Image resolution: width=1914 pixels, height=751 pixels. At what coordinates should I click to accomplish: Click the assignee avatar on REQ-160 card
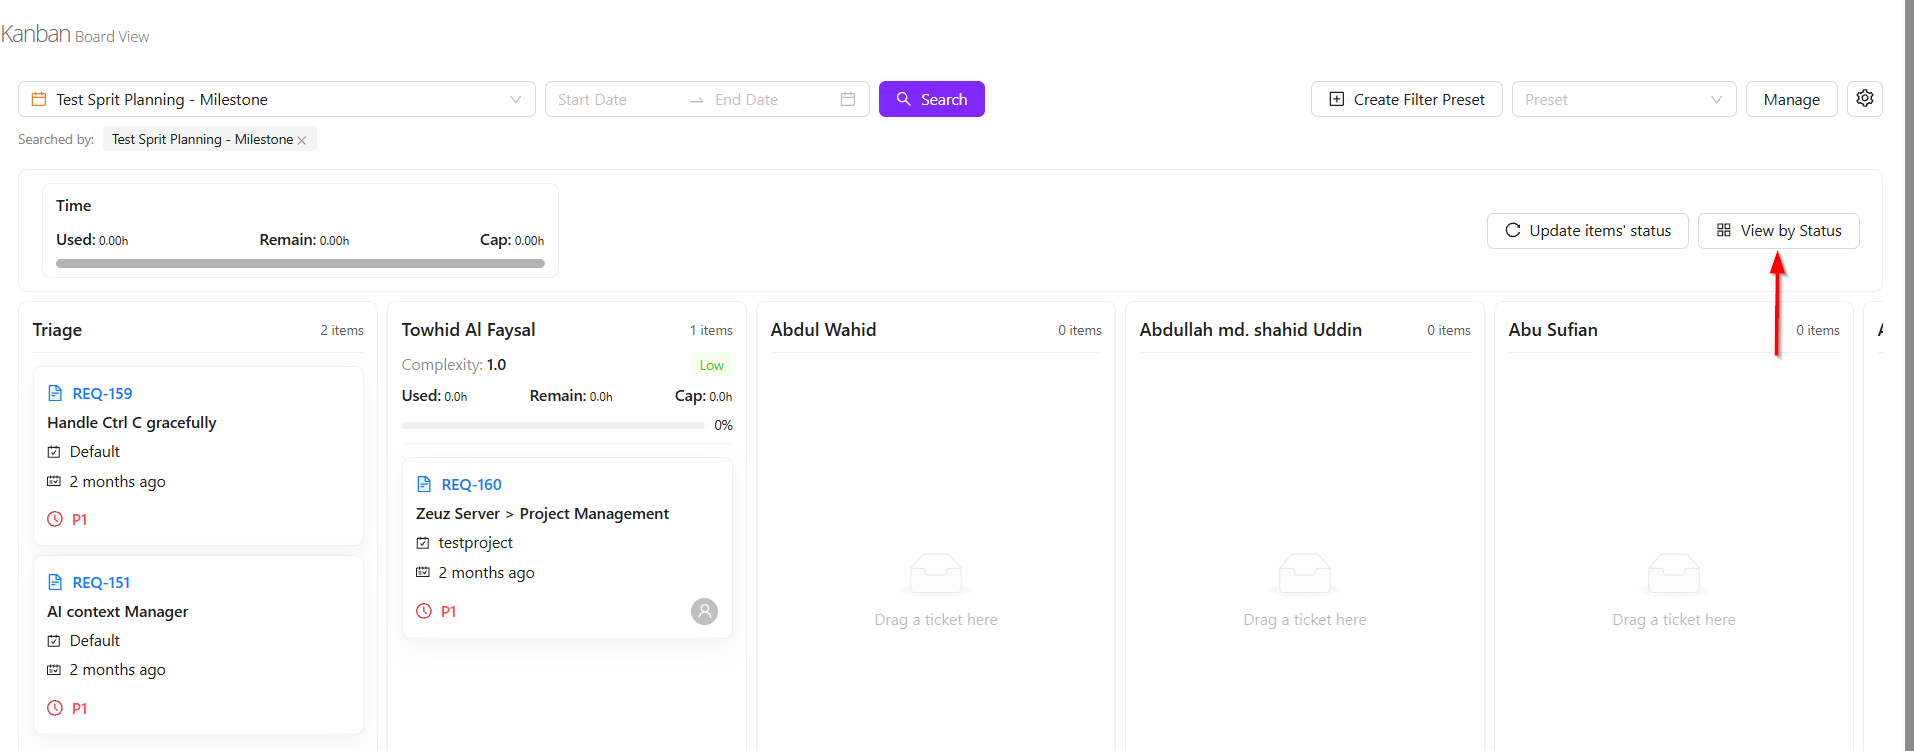click(x=704, y=611)
